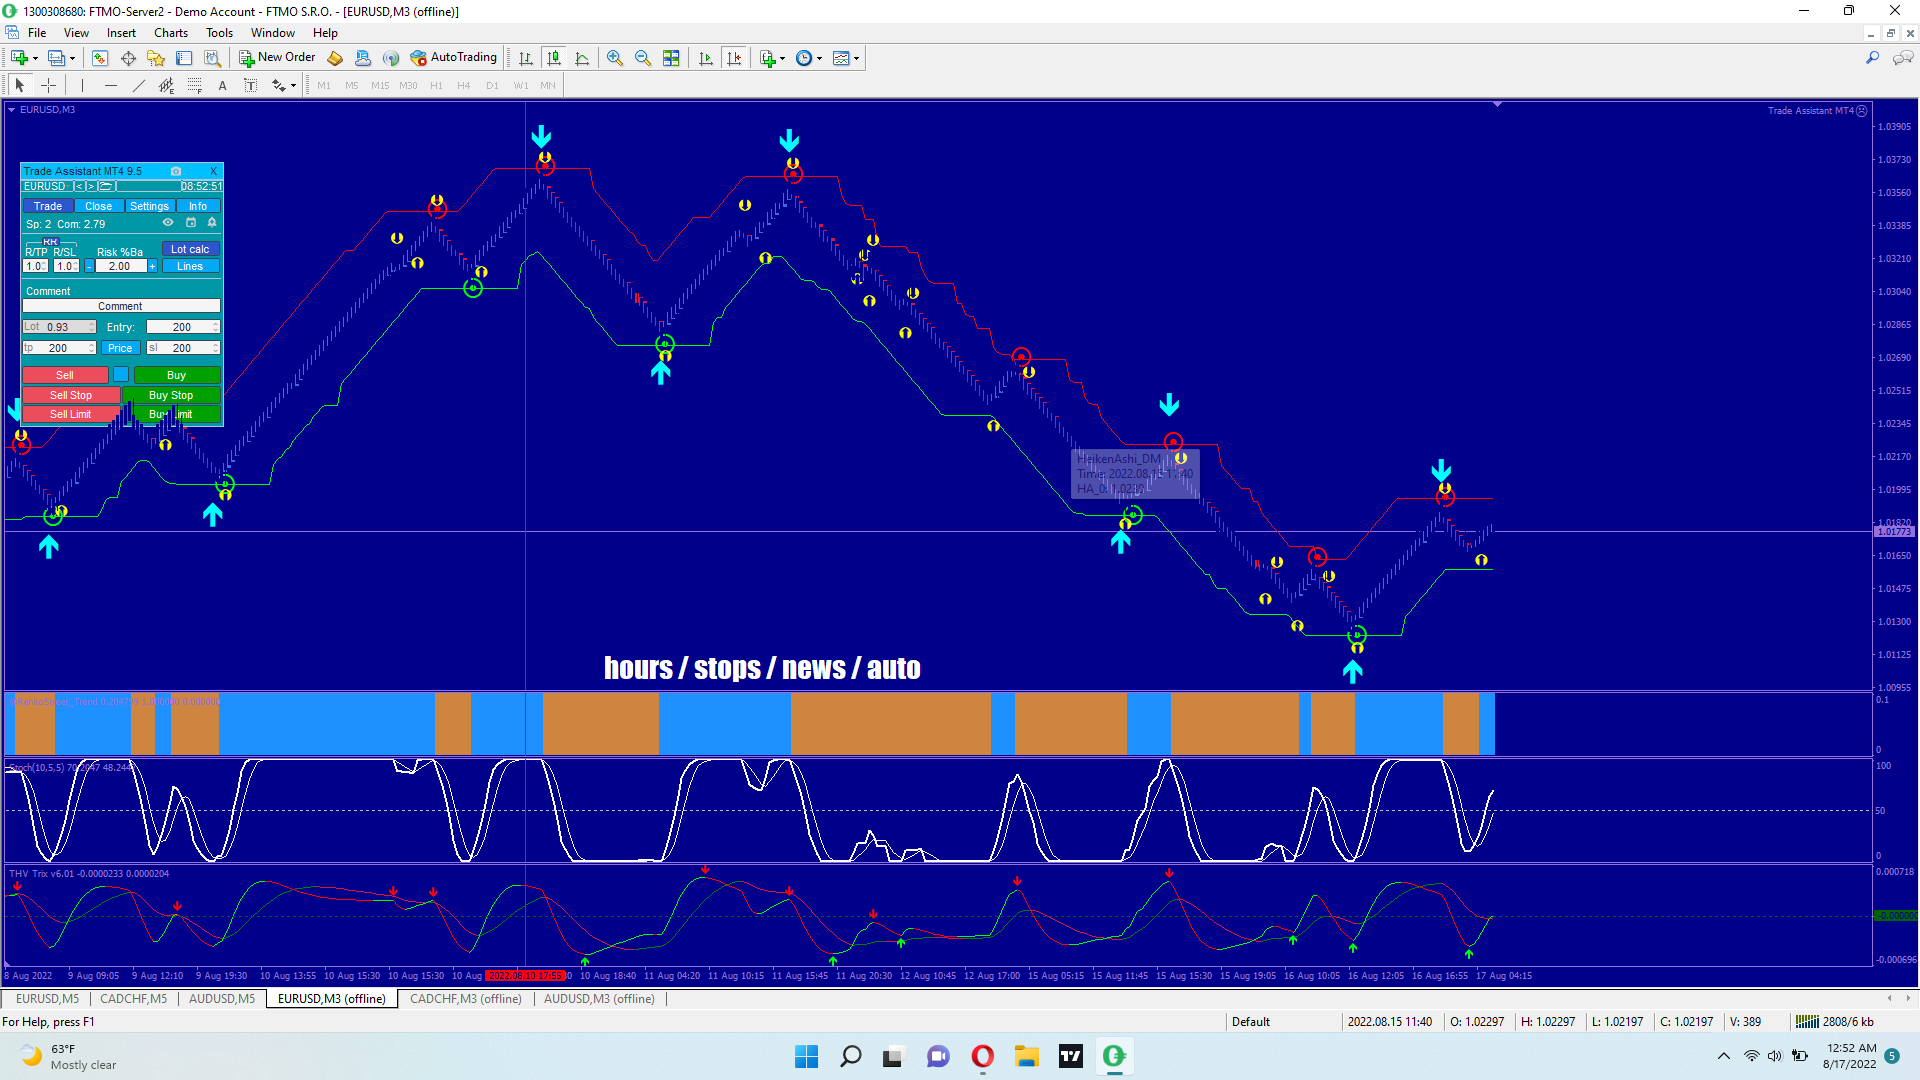Increase Risk % with the plus button

(152, 266)
